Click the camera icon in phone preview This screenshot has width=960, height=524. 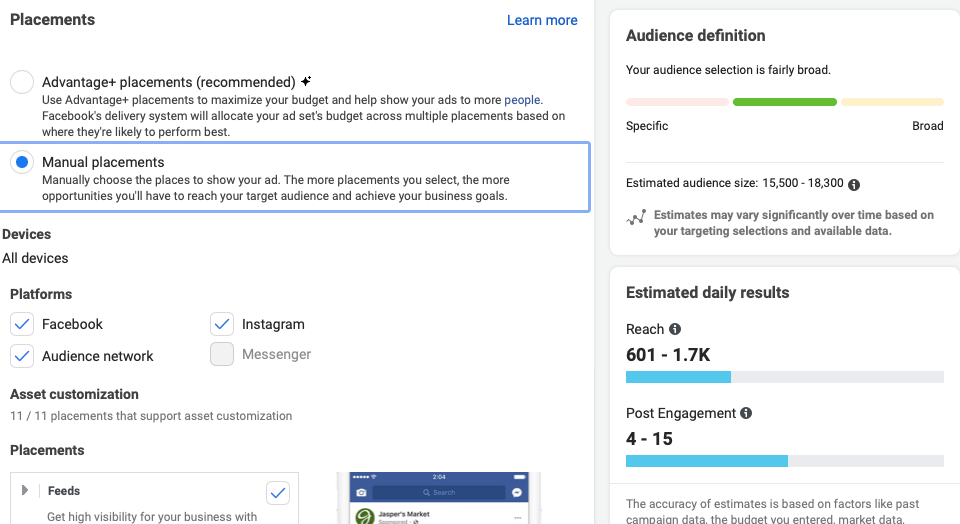[361, 492]
